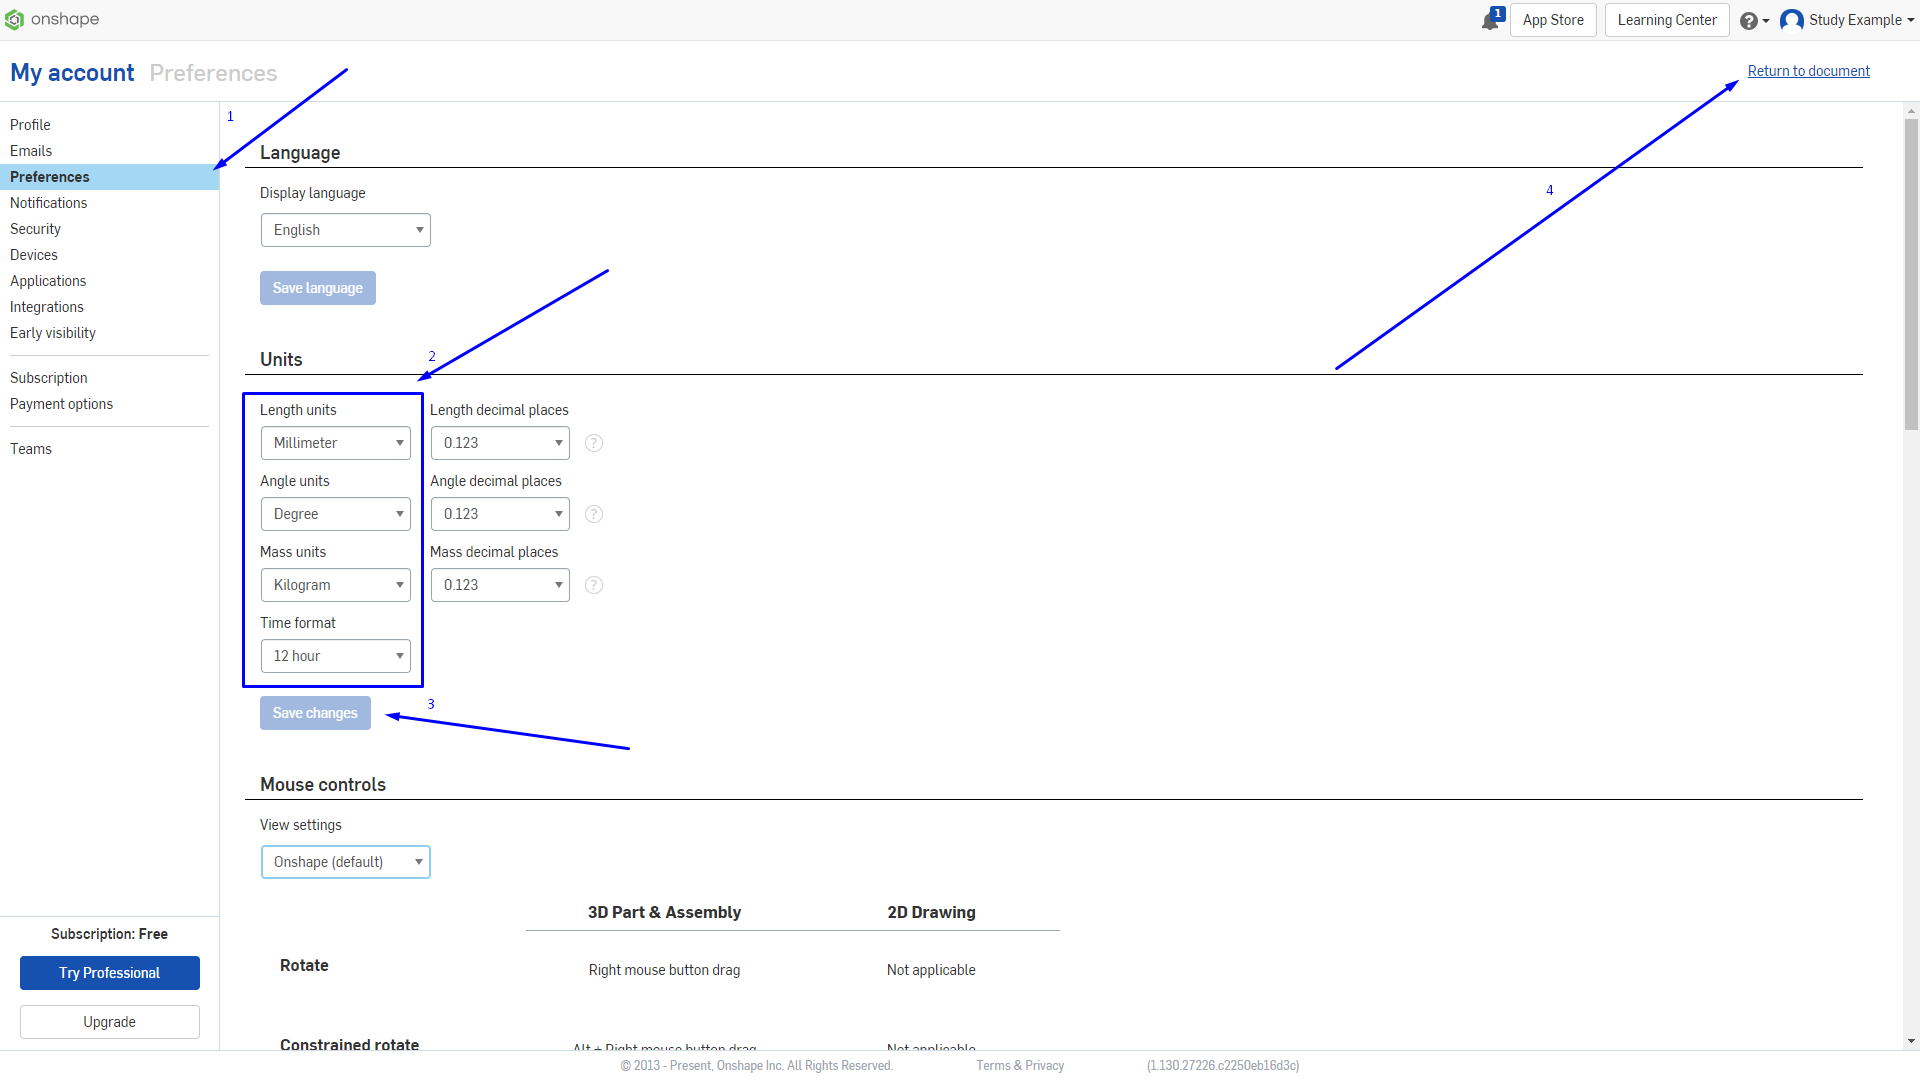Open the Display language dropdown
1920x1080 pixels.
pyautogui.click(x=346, y=230)
